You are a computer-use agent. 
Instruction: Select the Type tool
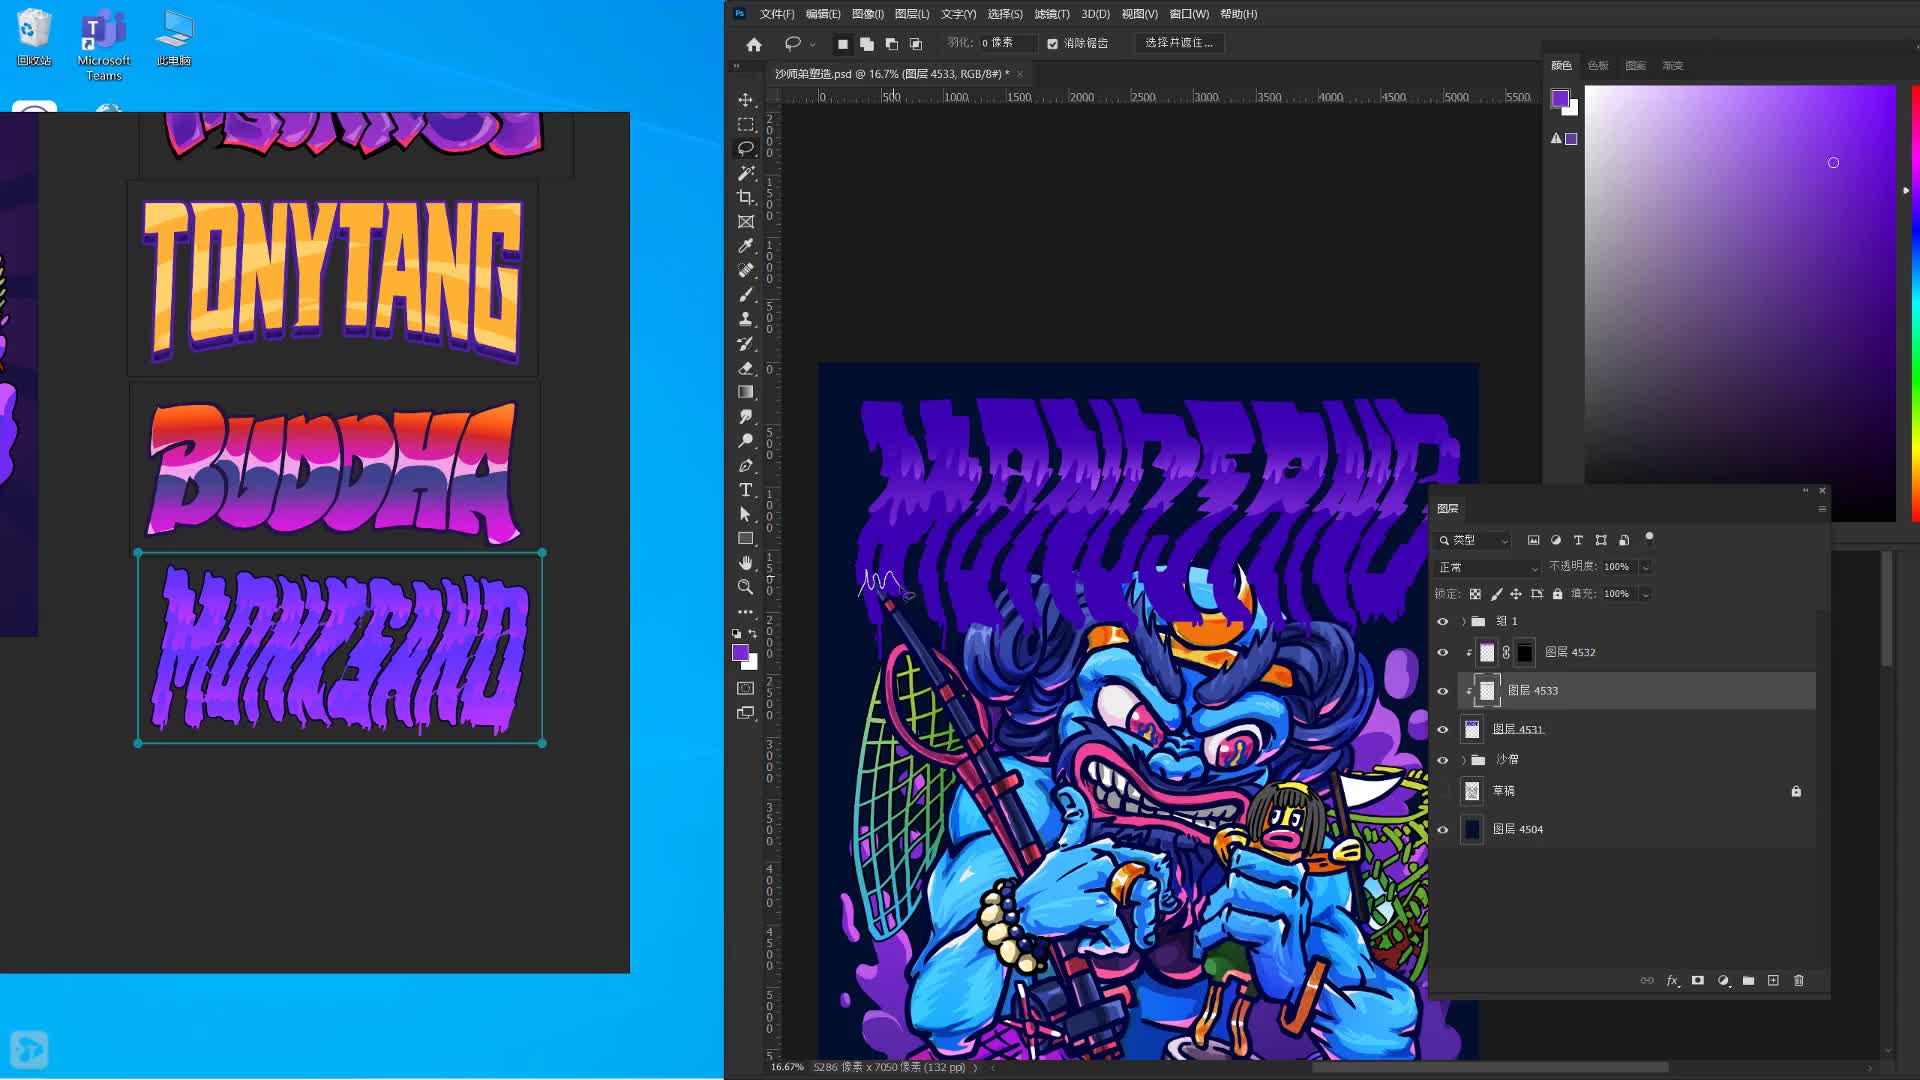click(745, 490)
